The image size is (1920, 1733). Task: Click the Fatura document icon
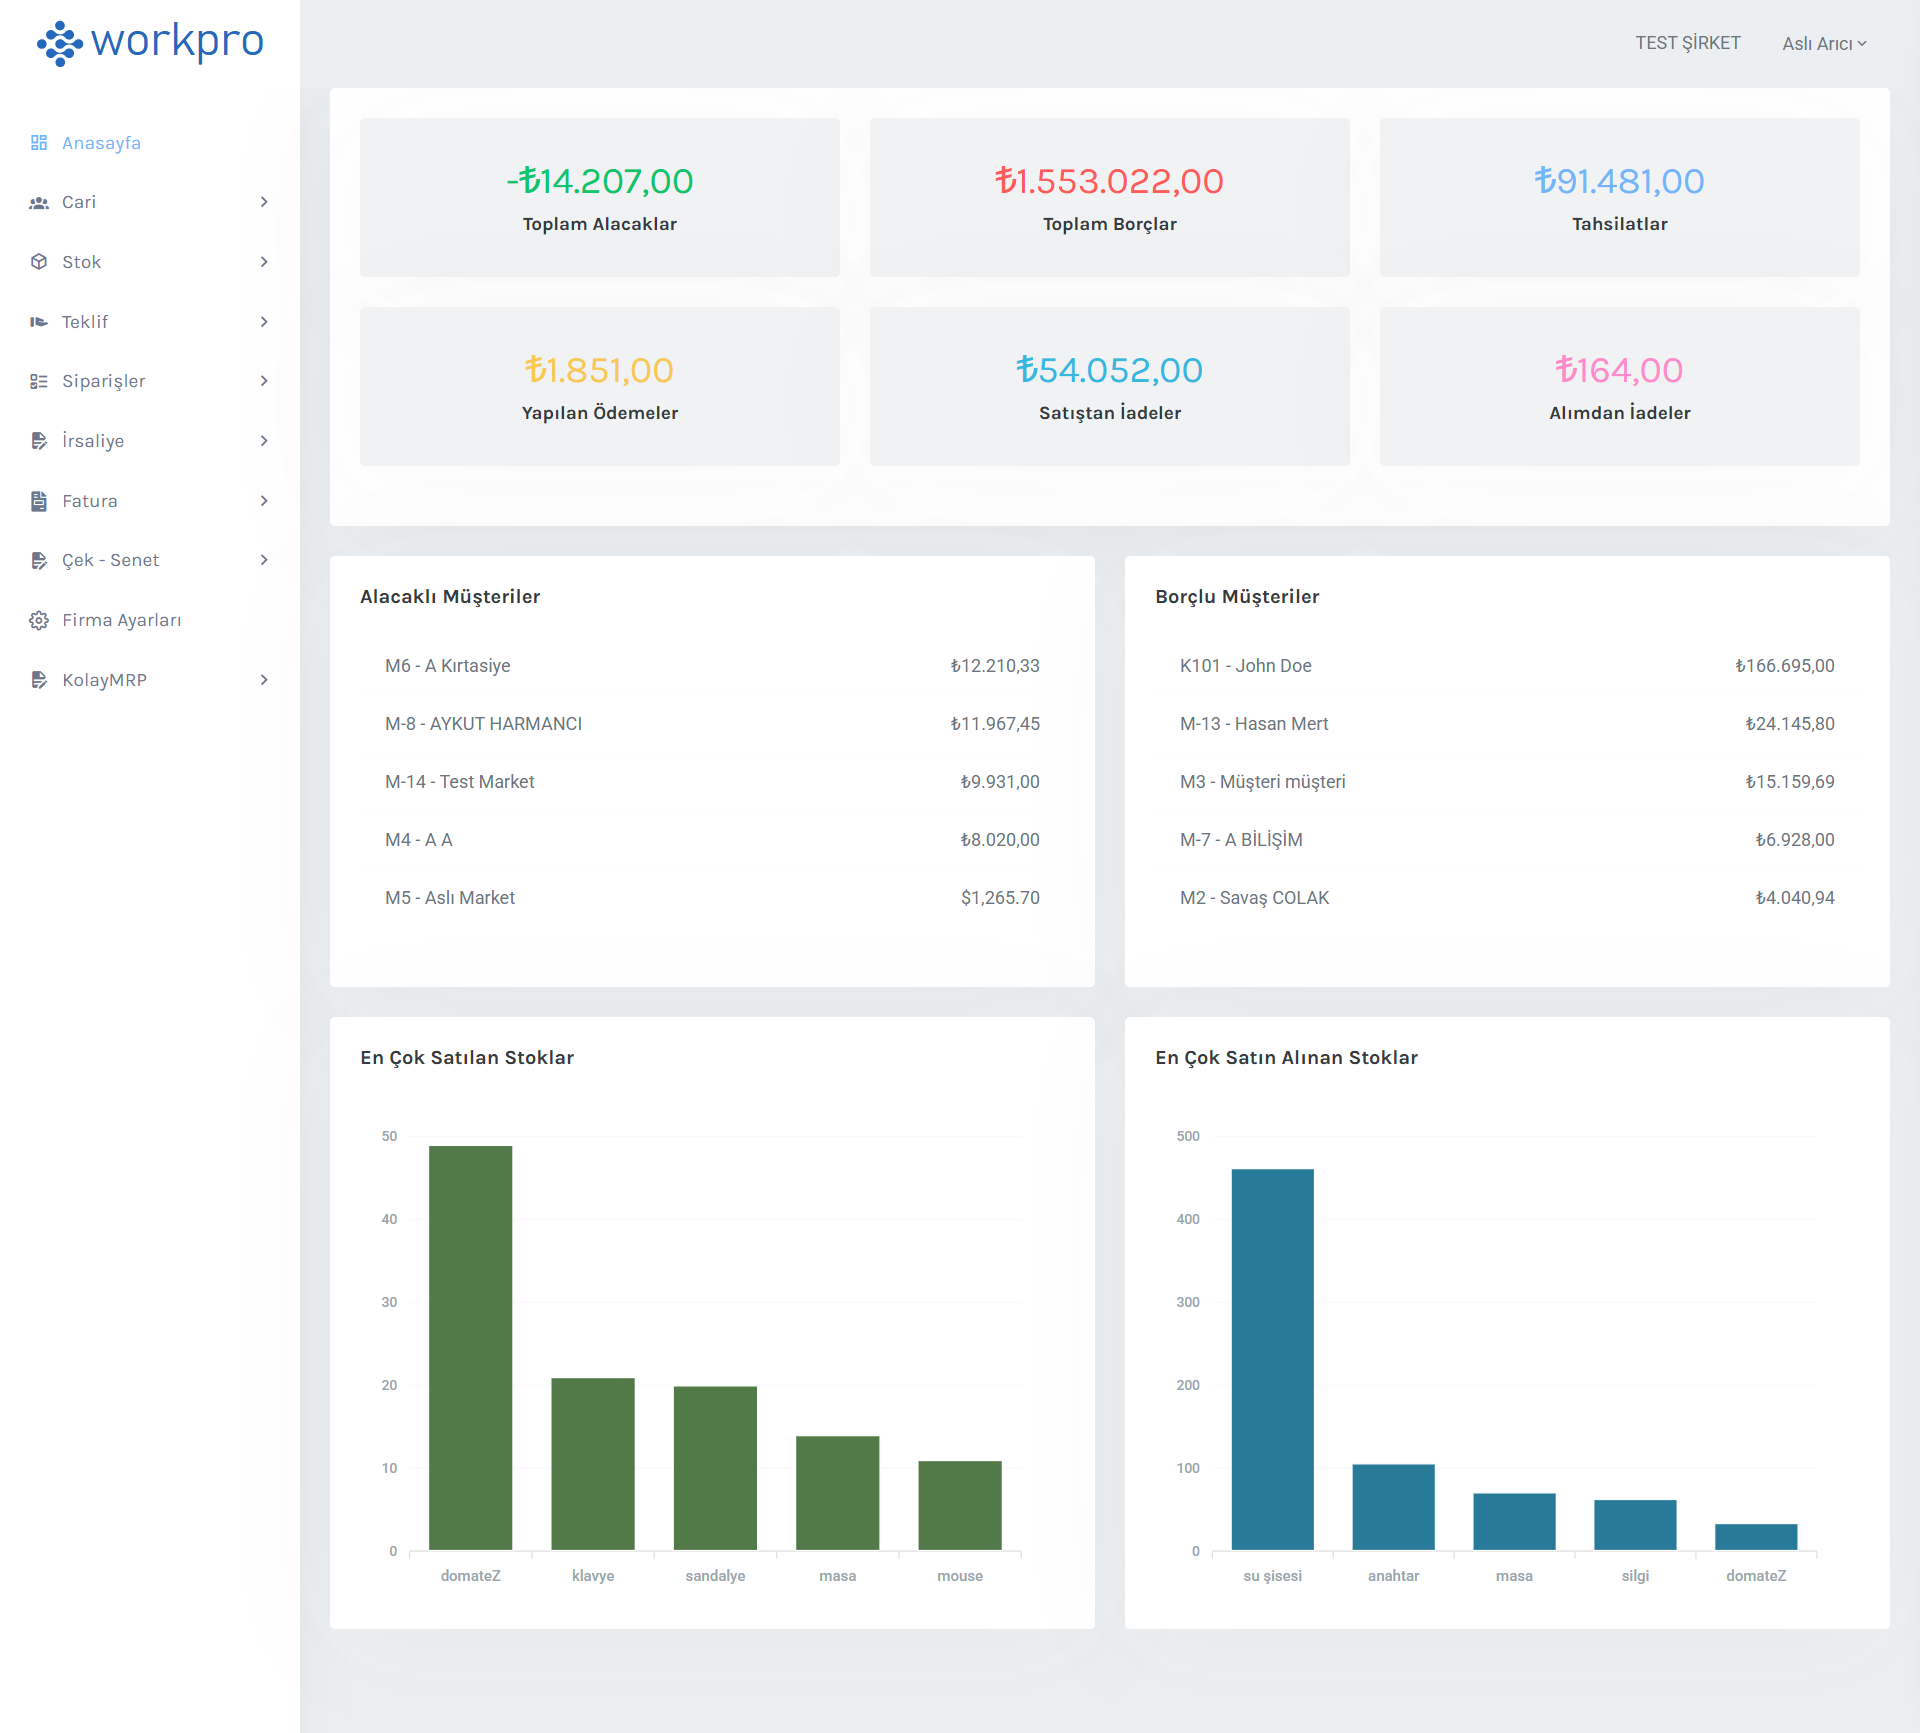39,501
